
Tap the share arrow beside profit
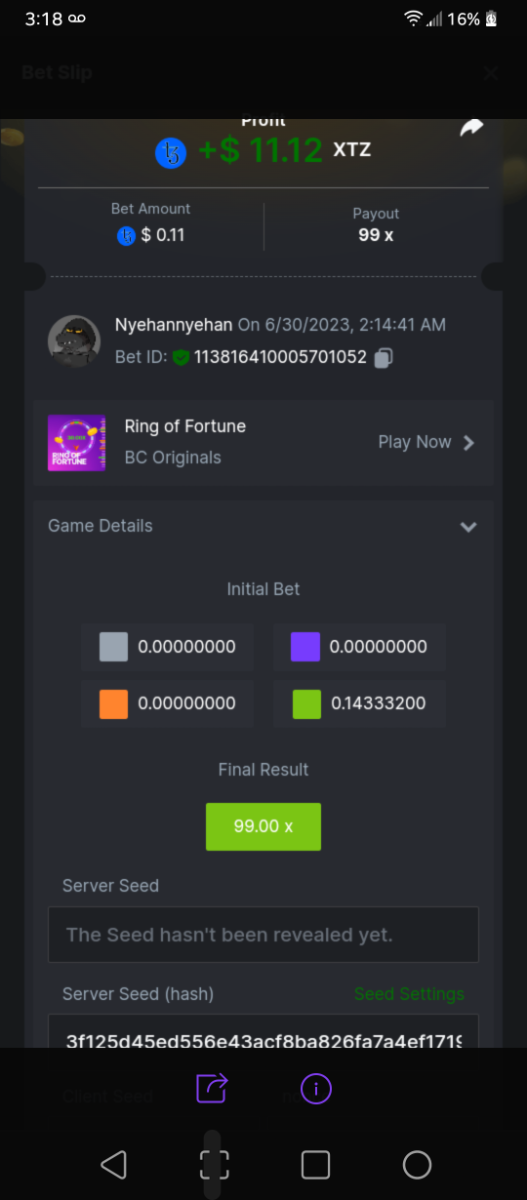coord(471,128)
